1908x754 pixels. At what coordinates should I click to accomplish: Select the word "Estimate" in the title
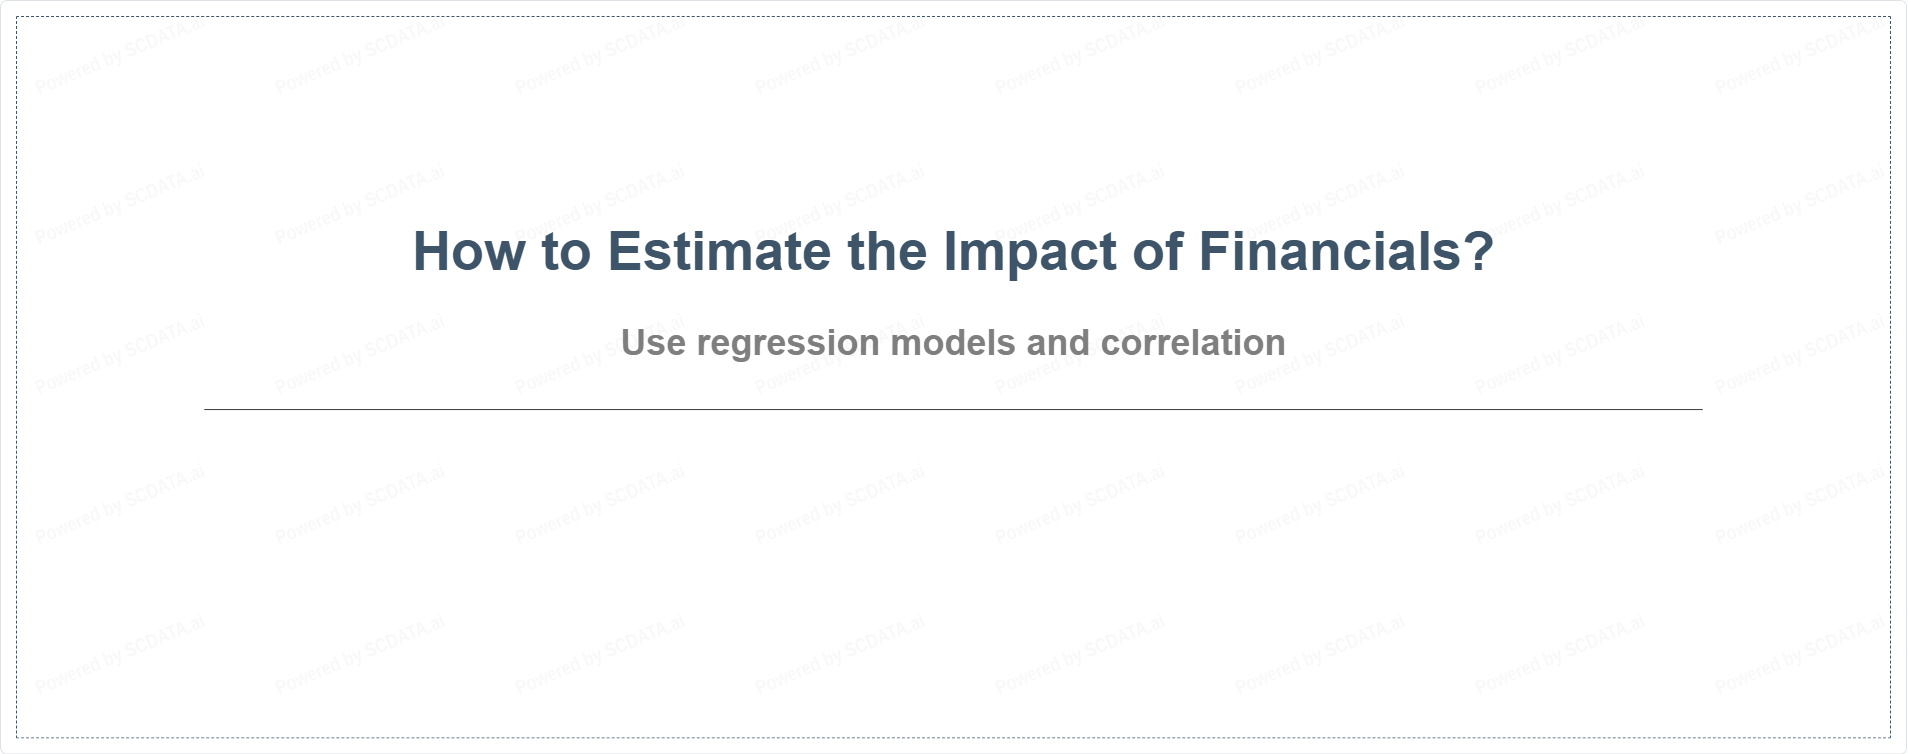coord(718,251)
